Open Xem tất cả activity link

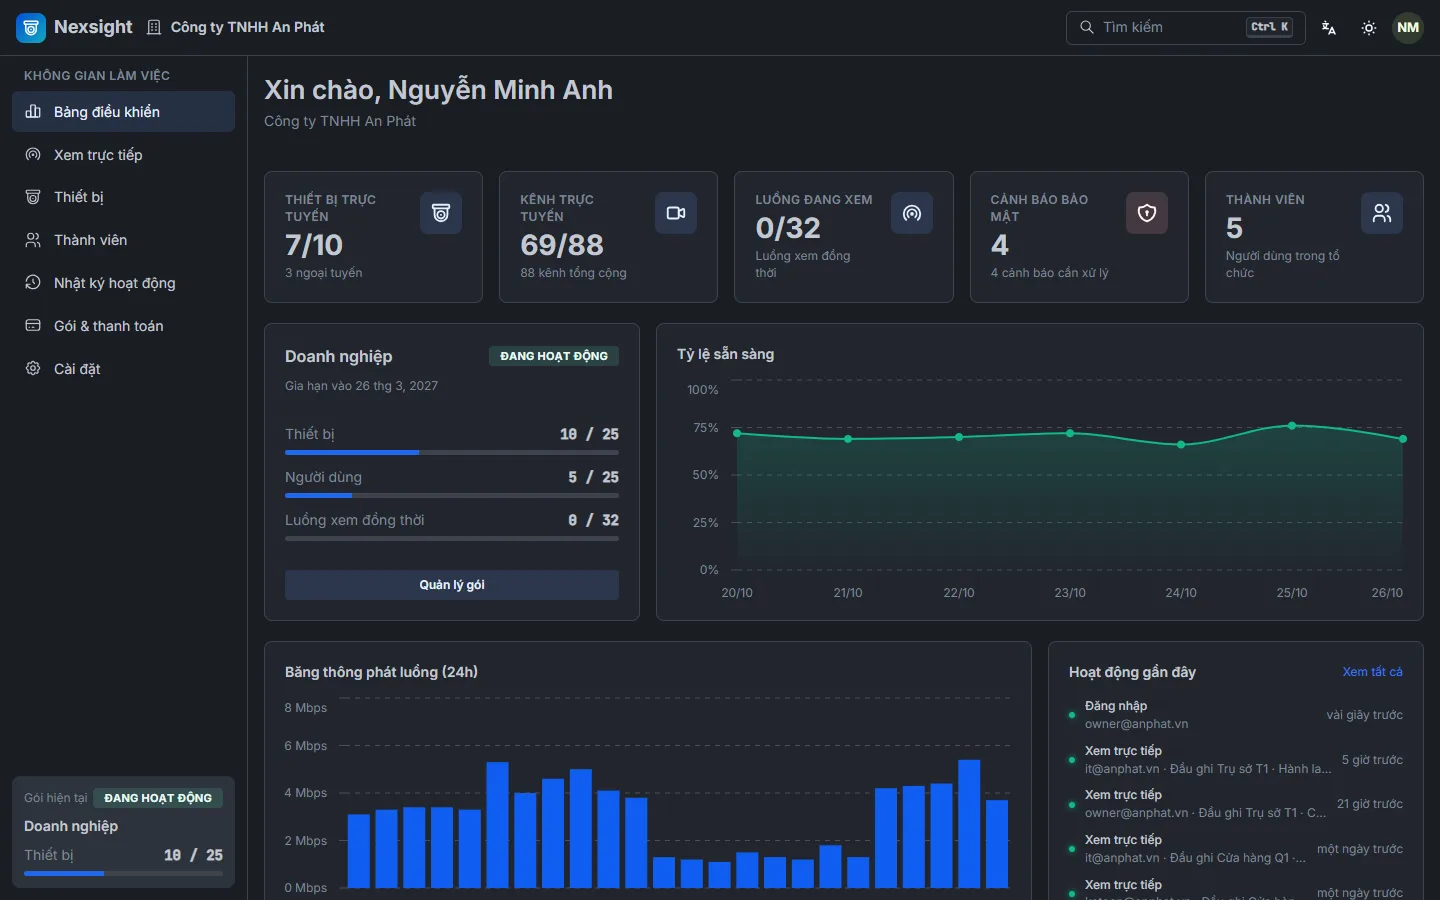click(x=1372, y=672)
